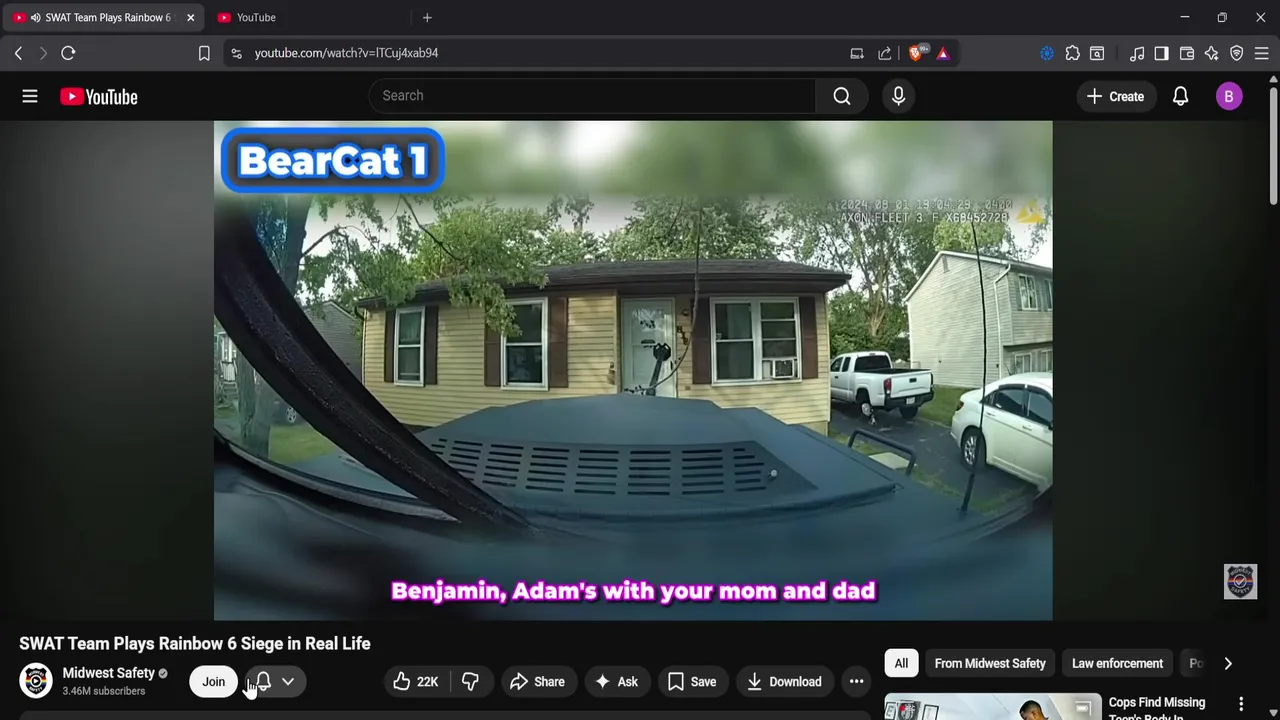Open media controls music note icon

(x=1137, y=53)
